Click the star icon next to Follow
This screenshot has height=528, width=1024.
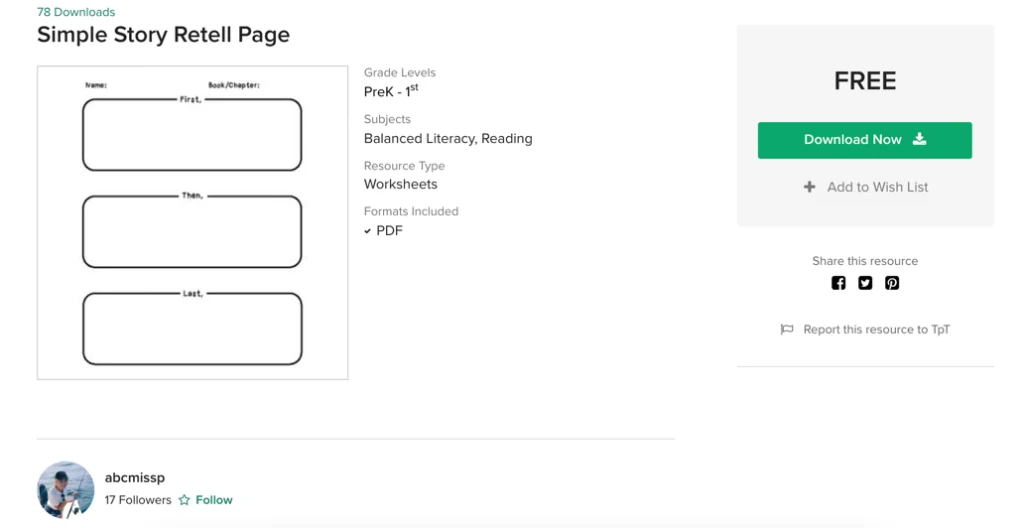pyautogui.click(x=184, y=500)
